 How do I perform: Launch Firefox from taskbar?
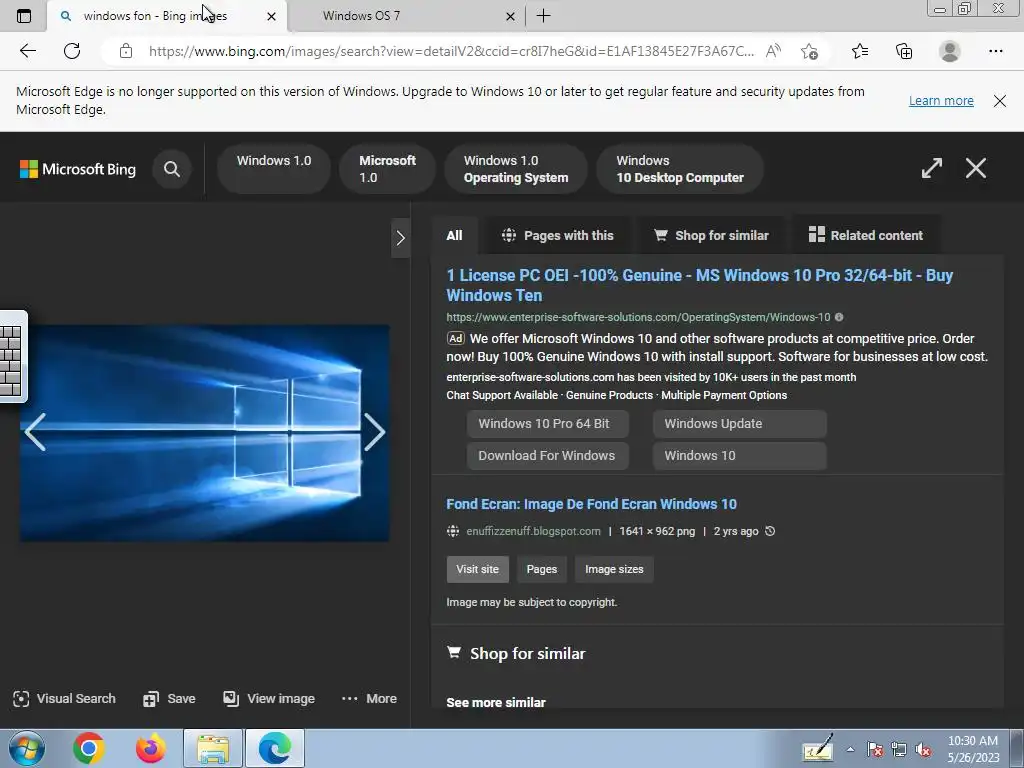click(150, 748)
